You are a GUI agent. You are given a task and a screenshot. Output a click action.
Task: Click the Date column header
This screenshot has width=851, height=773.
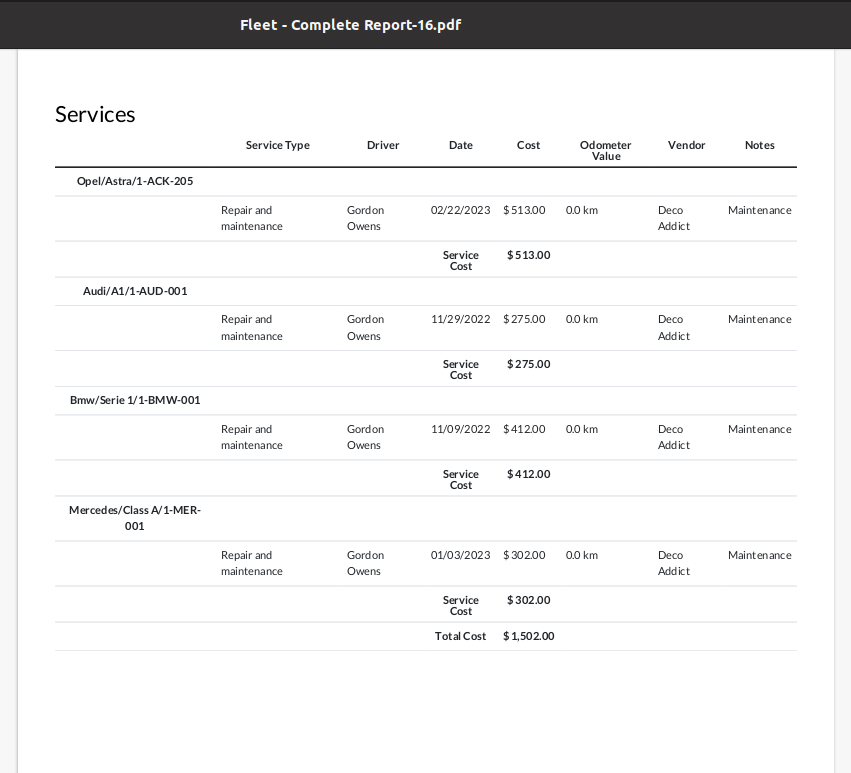point(461,145)
